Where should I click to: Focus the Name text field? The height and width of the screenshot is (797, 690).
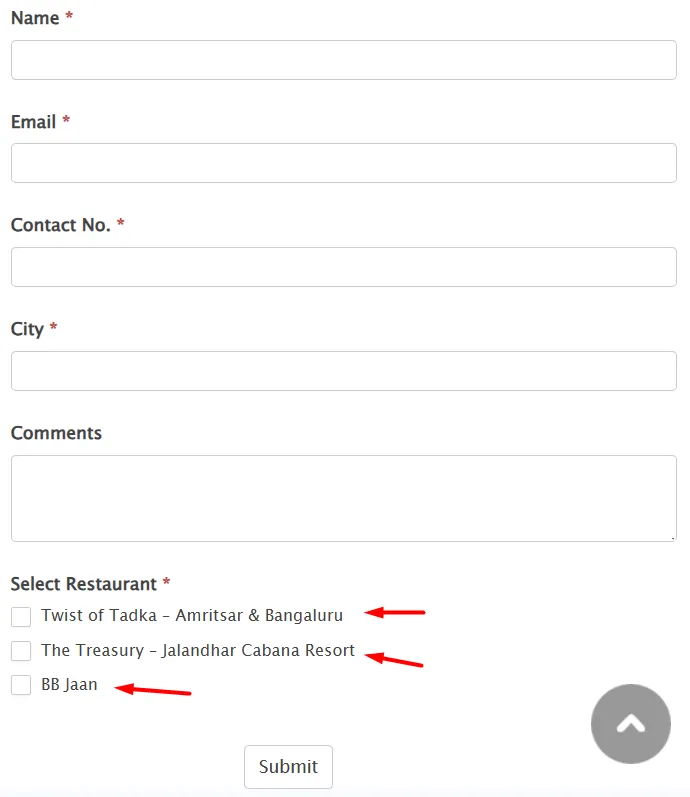(344, 60)
